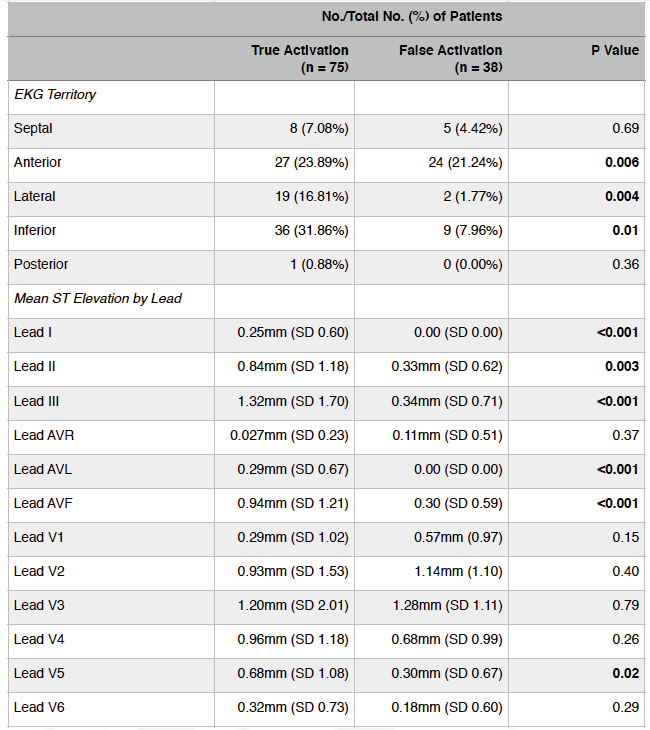Click the Lead AVF true activation value 0.94mm
This screenshot has height=730, width=650.
click(293, 503)
